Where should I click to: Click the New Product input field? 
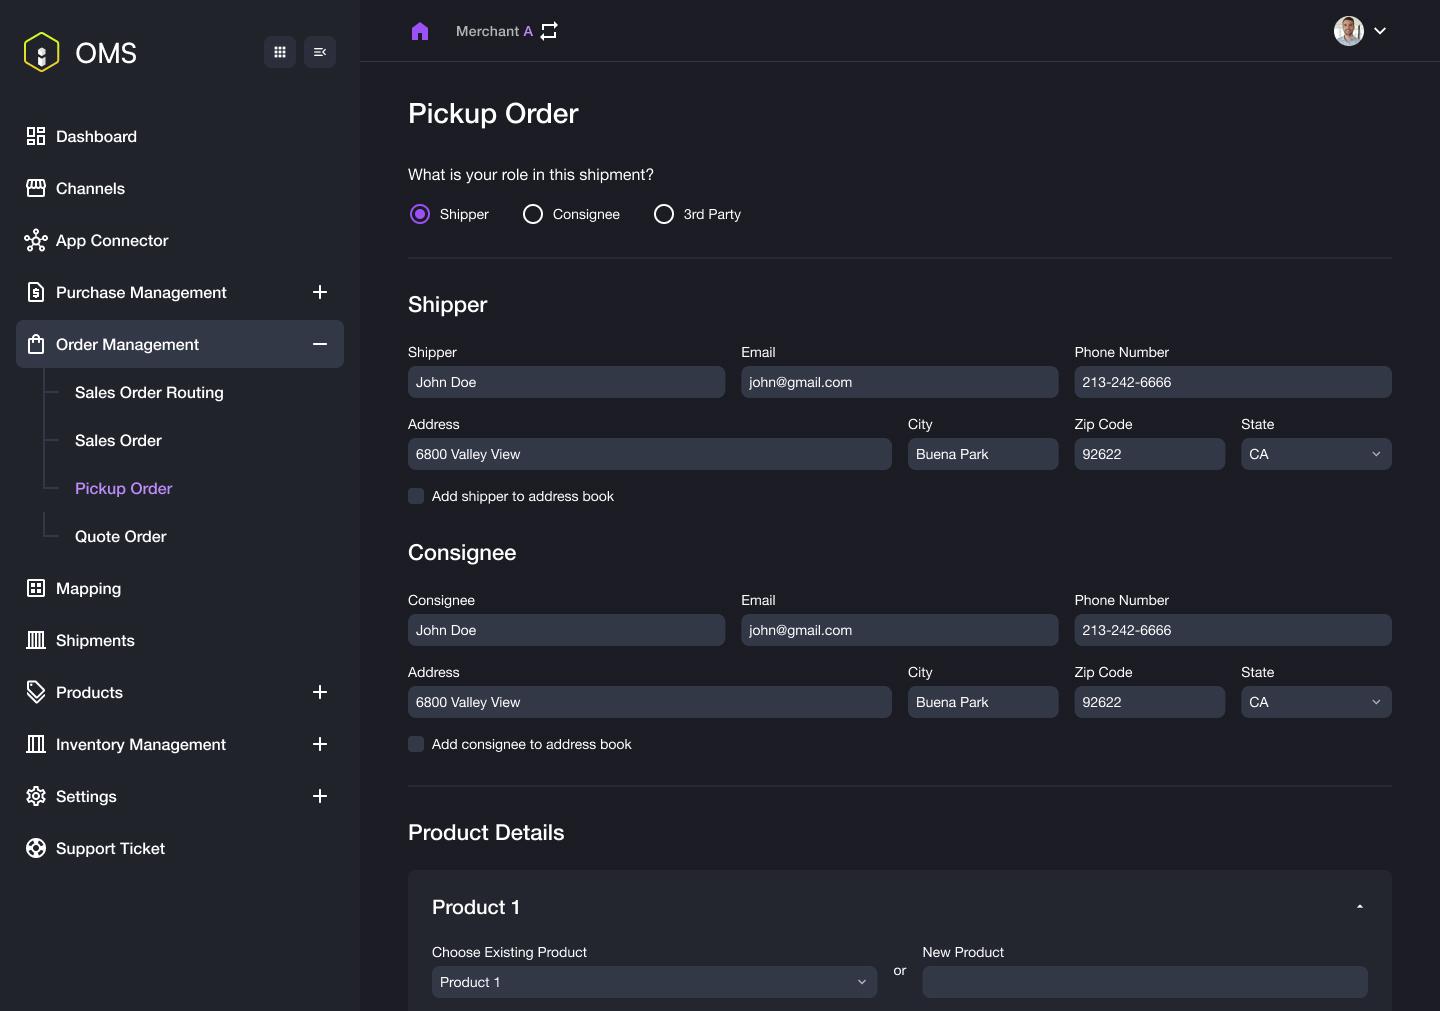pos(1145,982)
